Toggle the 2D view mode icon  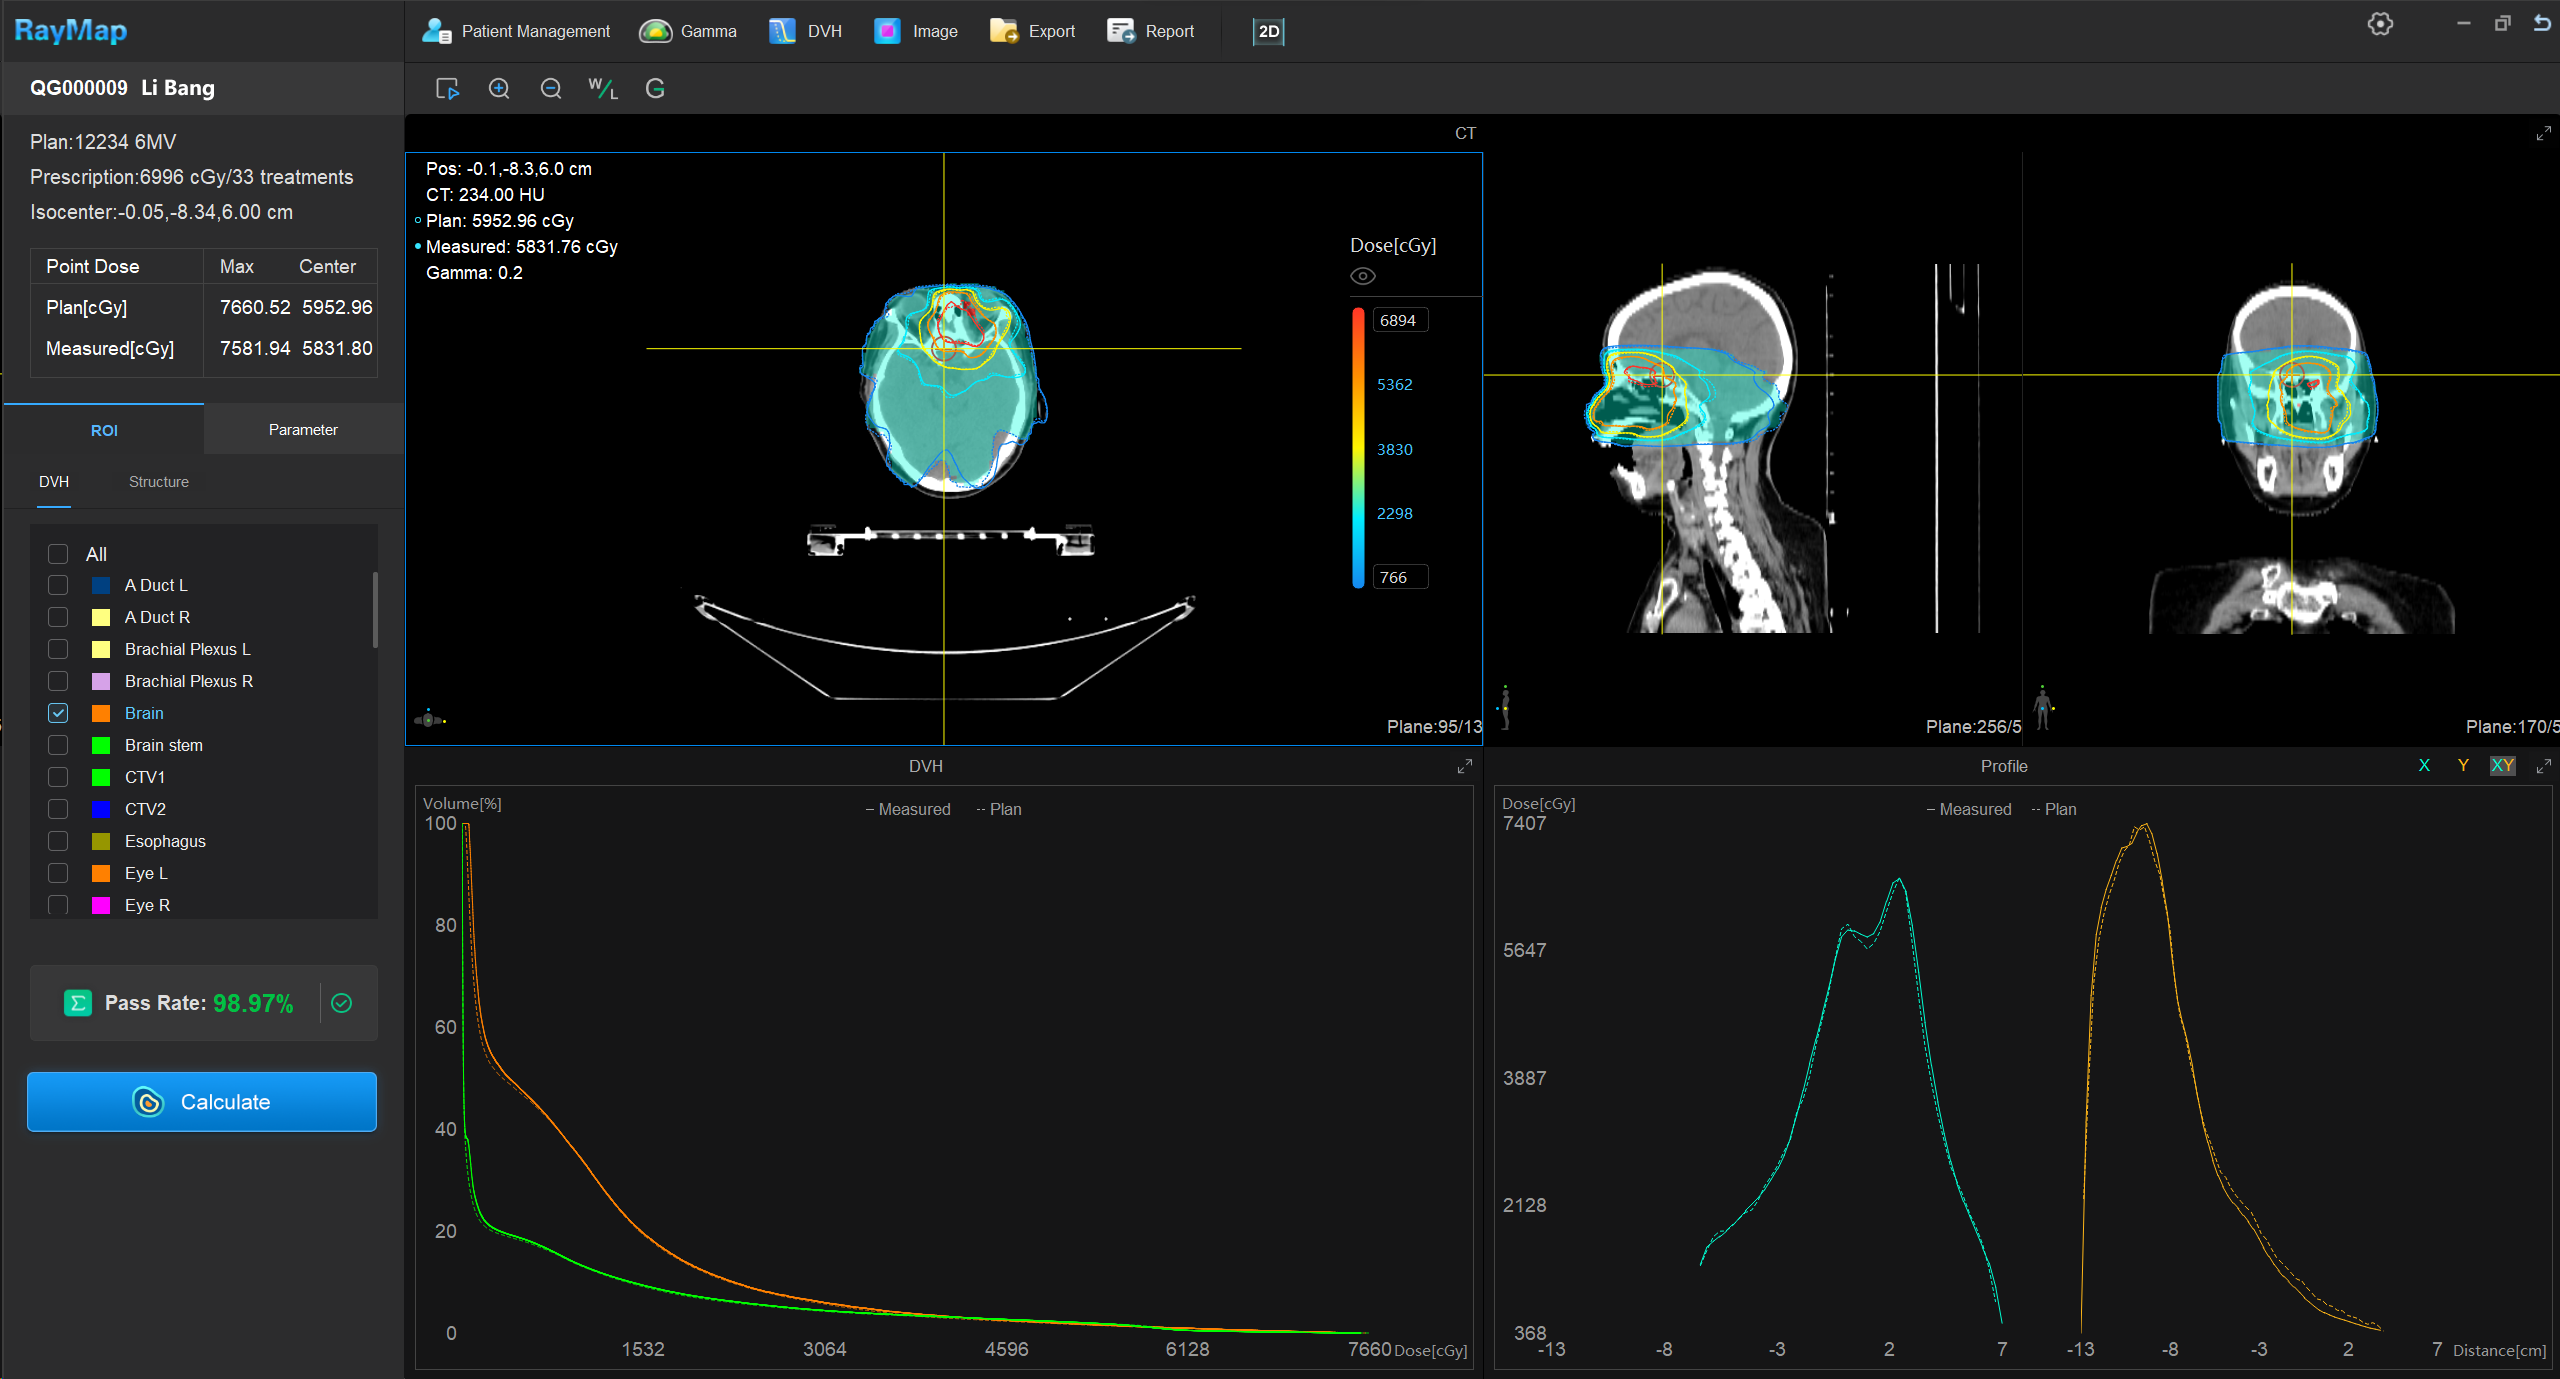[x=1268, y=31]
